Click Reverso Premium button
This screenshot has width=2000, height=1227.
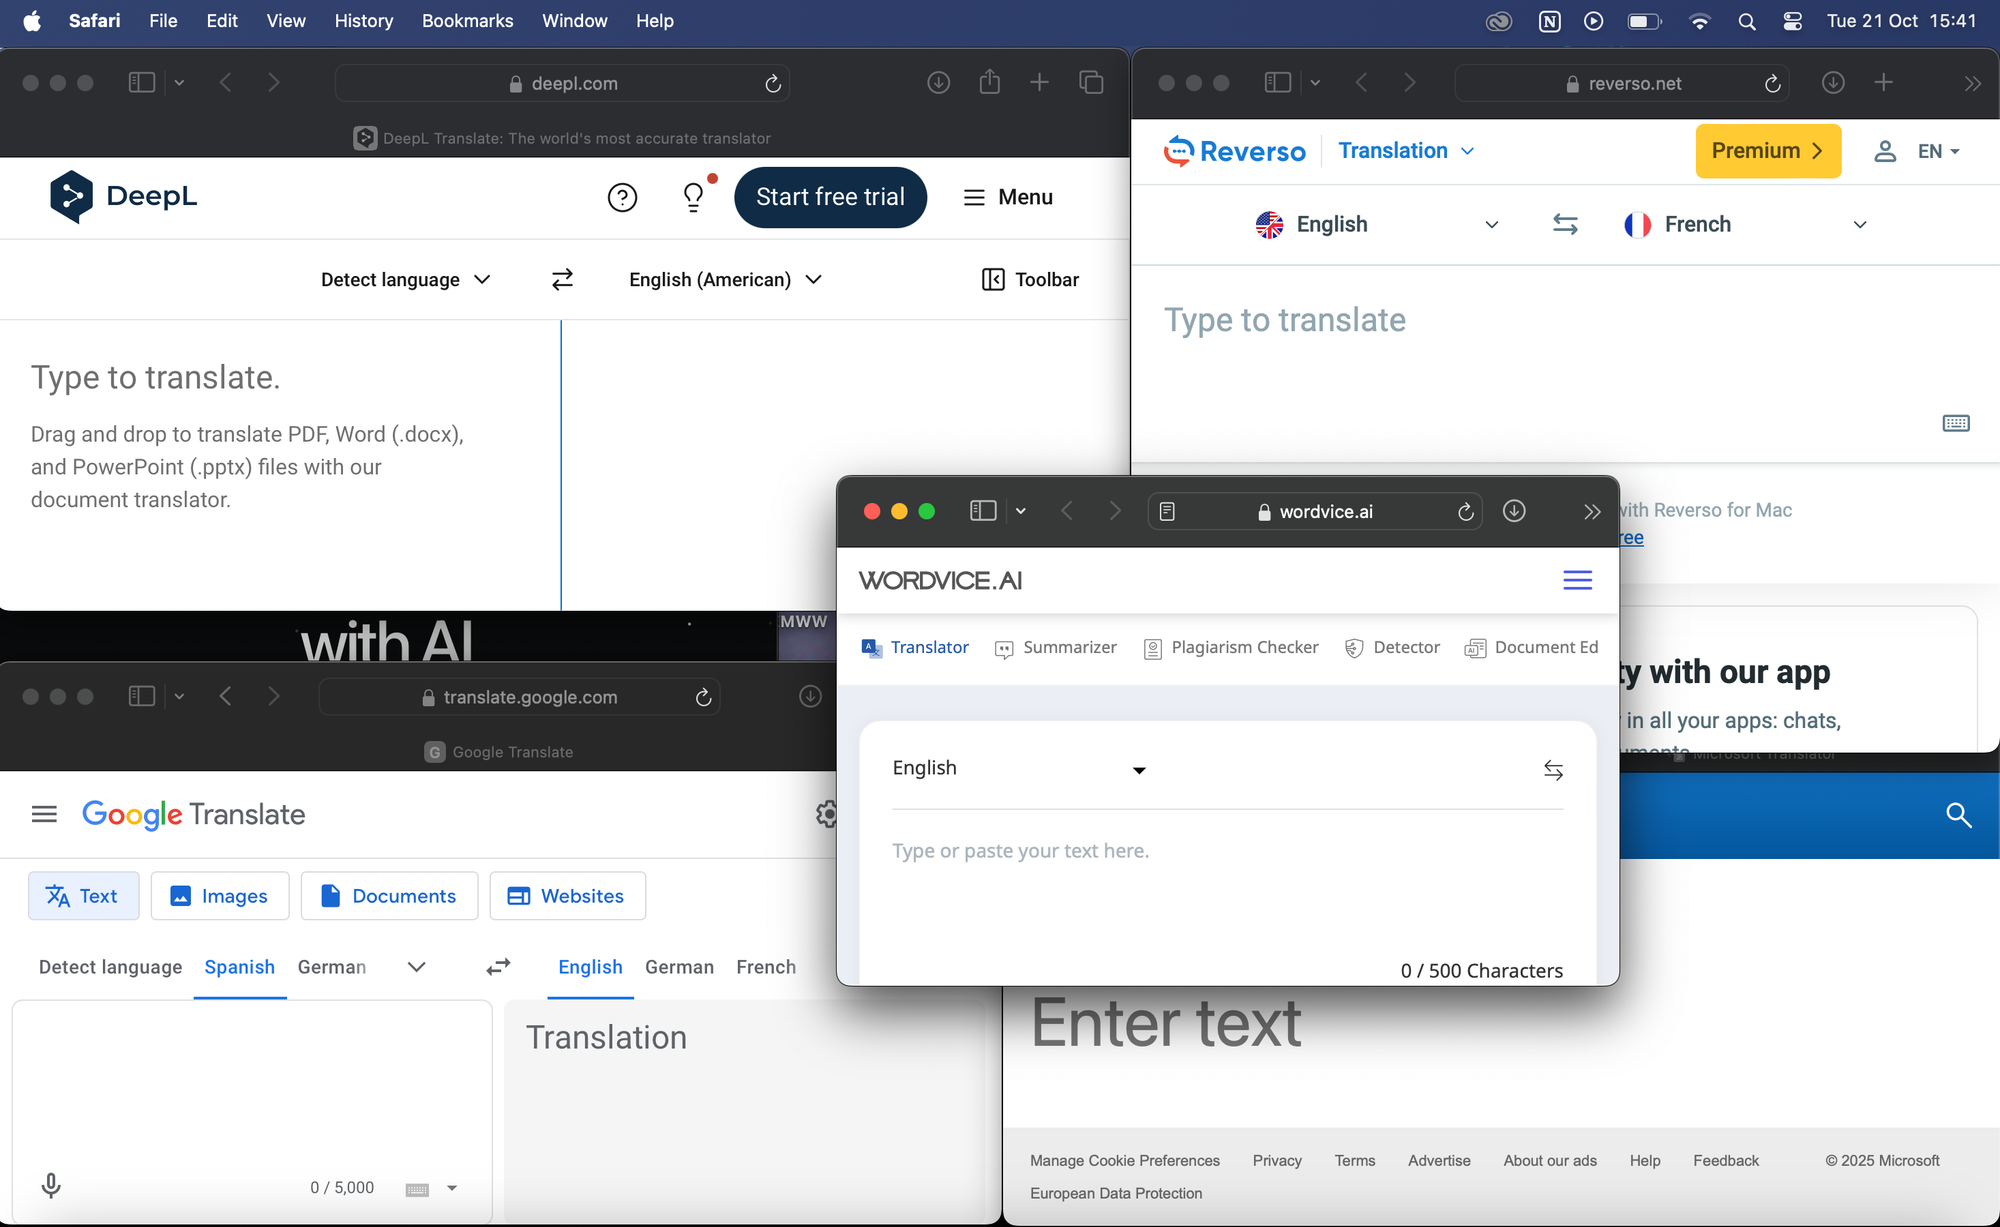coord(1767,151)
